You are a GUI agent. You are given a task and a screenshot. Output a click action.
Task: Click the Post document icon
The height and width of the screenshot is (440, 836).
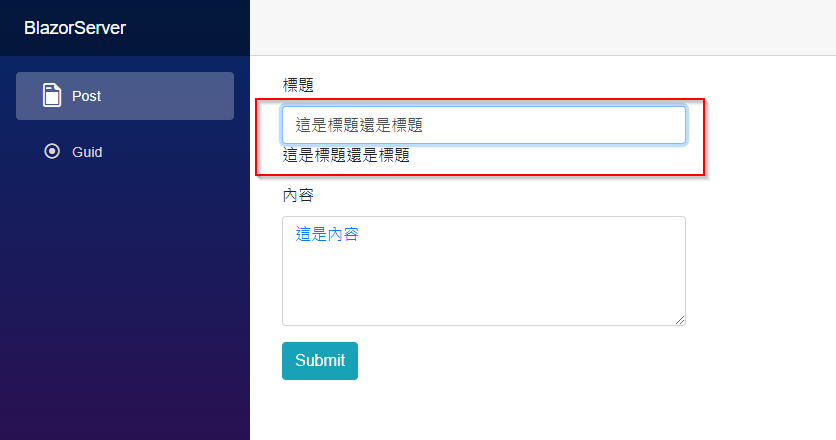tap(52, 95)
